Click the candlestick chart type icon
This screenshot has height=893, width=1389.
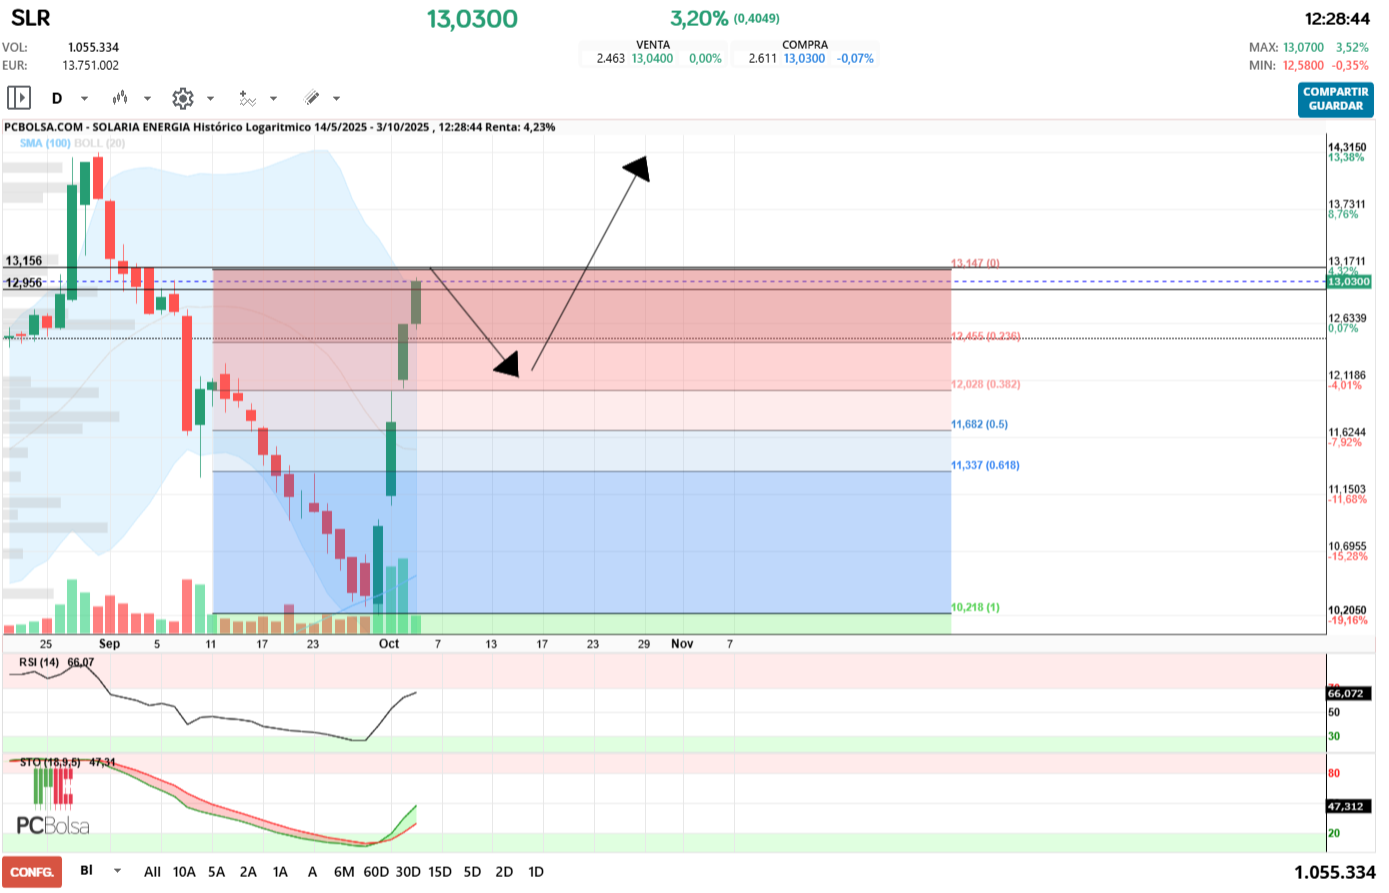pos(120,98)
